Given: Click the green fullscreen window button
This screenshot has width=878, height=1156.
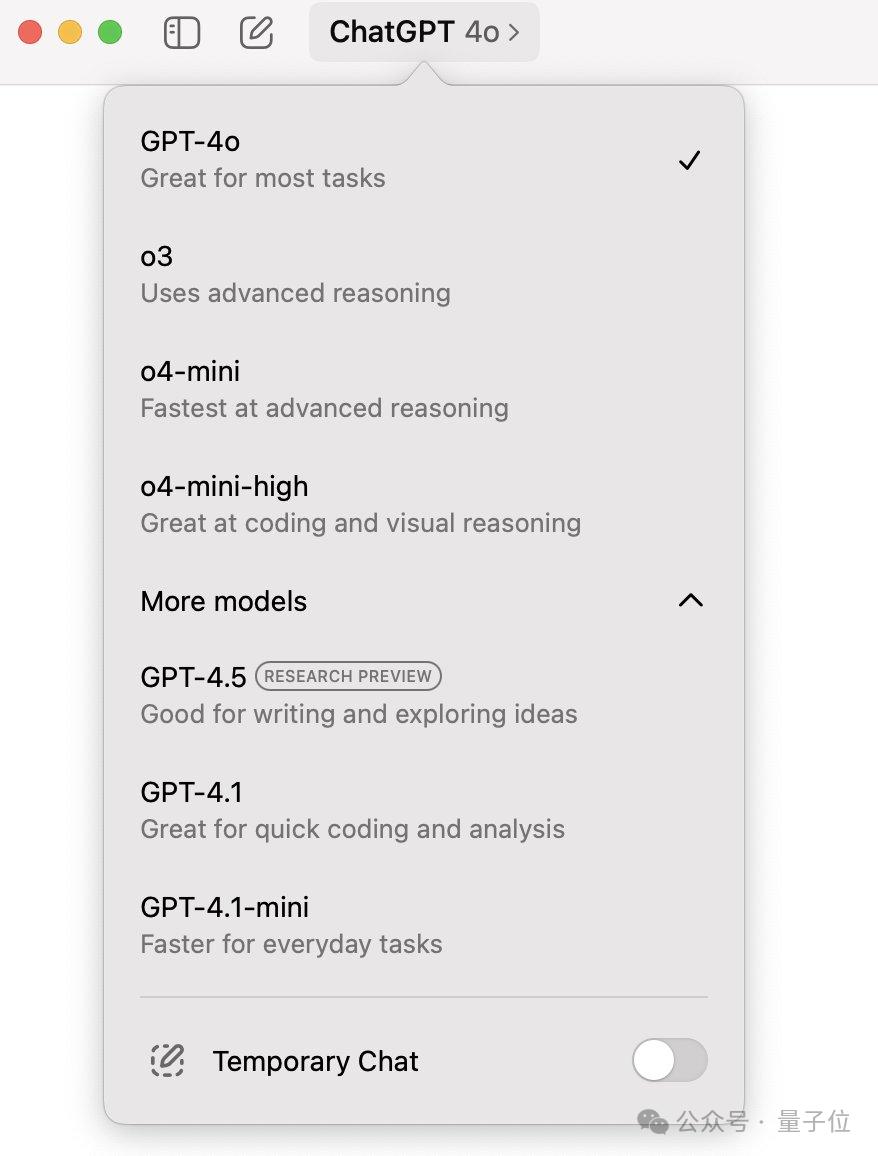Looking at the screenshot, I should click(110, 32).
